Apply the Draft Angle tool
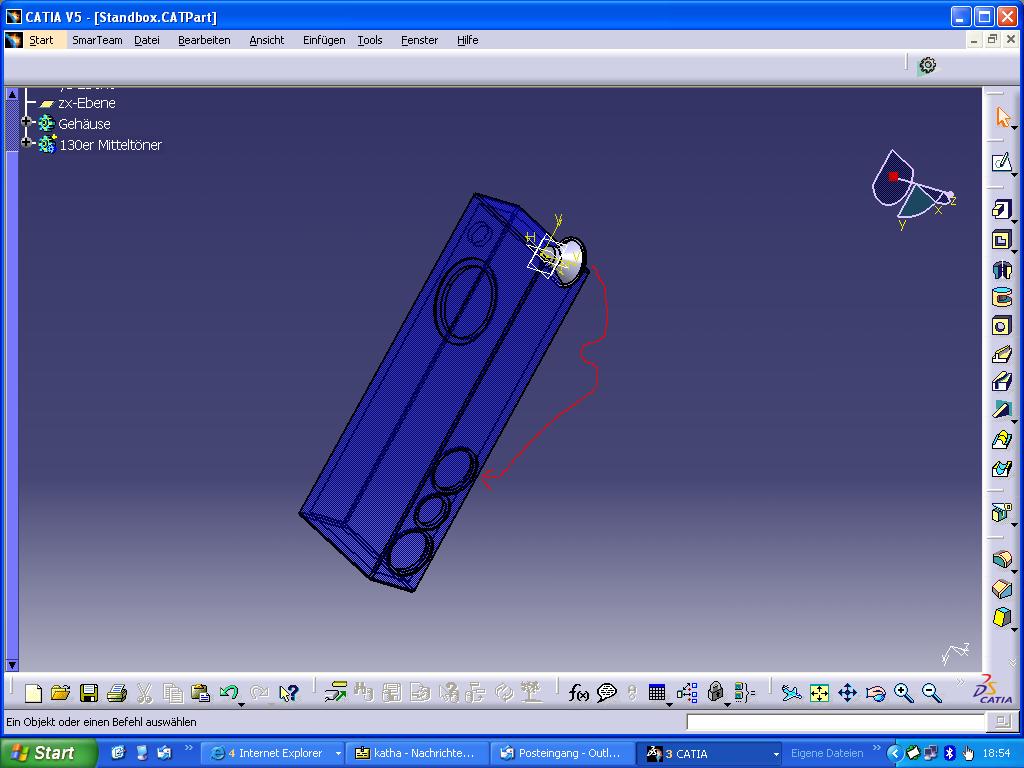The width and height of the screenshot is (1024, 768). (x=1002, y=616)
